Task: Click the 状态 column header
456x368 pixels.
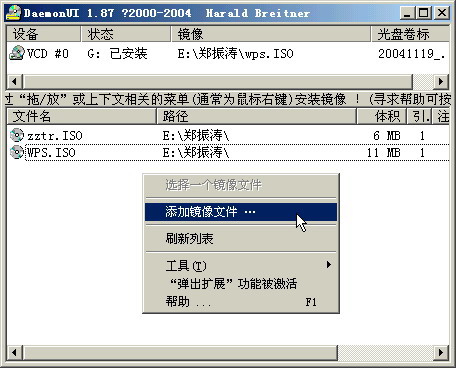Action: pos(126,34)
